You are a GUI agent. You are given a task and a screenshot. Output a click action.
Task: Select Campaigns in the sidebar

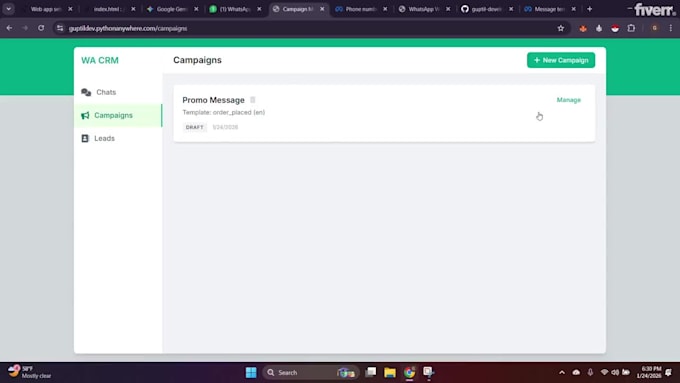pyautogui.click(x=118, y=115)
